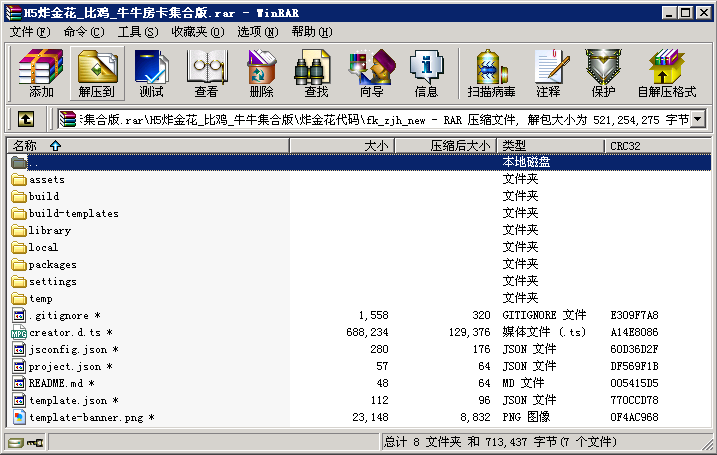Open the Wizard (向导) tool
717x455 pixels.
tap(371, 73)
